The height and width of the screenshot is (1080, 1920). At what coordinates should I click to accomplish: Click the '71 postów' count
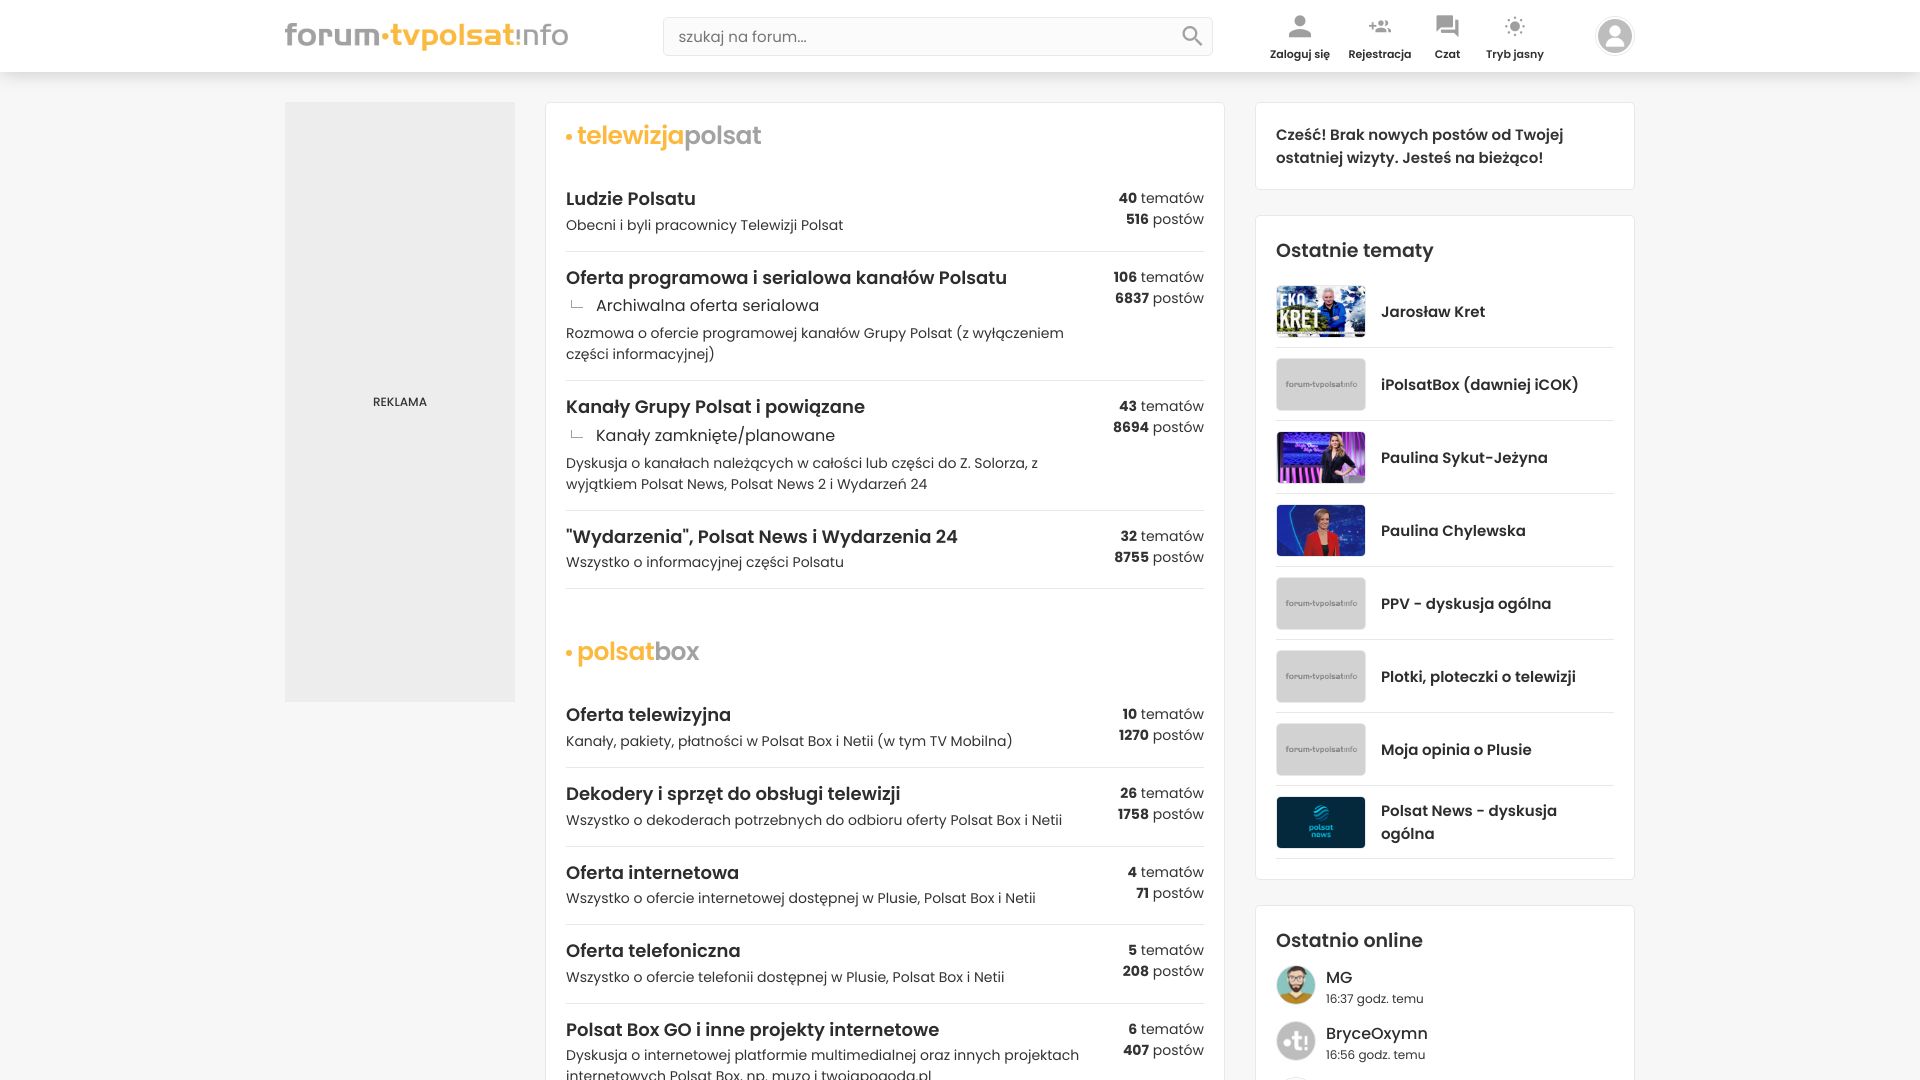pyautogui.click(x=1169, y=894)
